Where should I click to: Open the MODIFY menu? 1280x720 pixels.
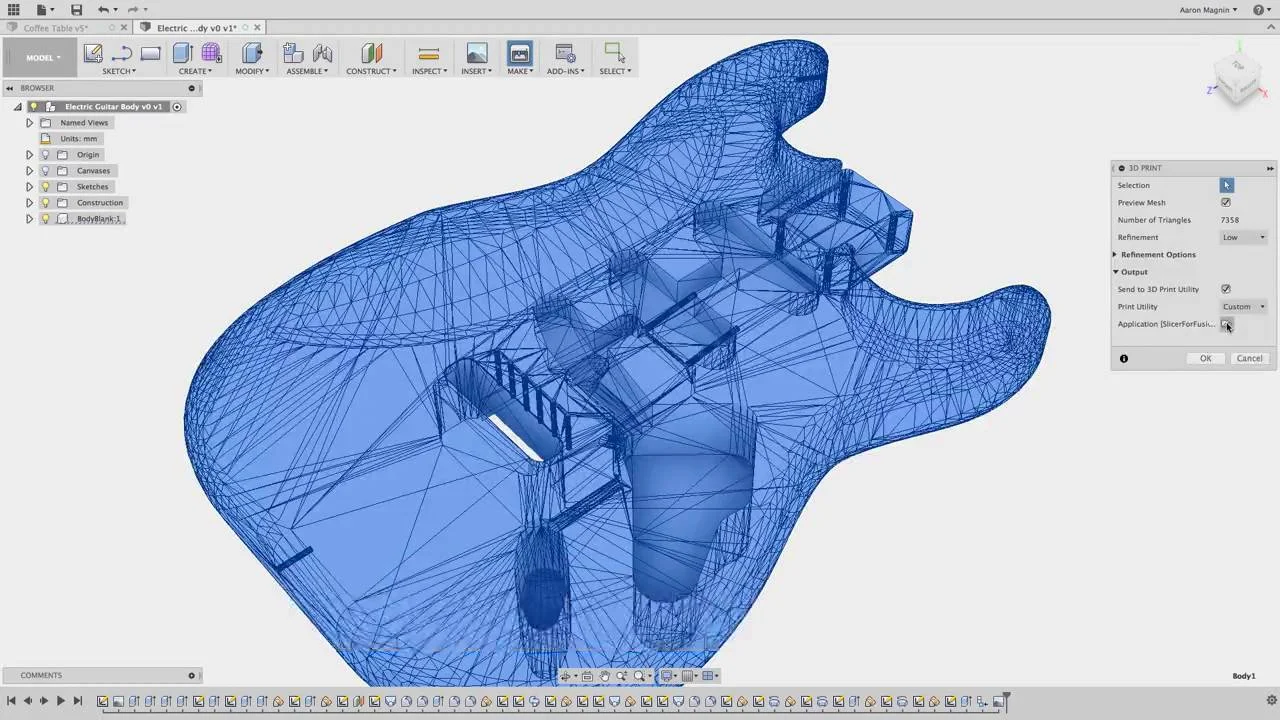point(252,71)
